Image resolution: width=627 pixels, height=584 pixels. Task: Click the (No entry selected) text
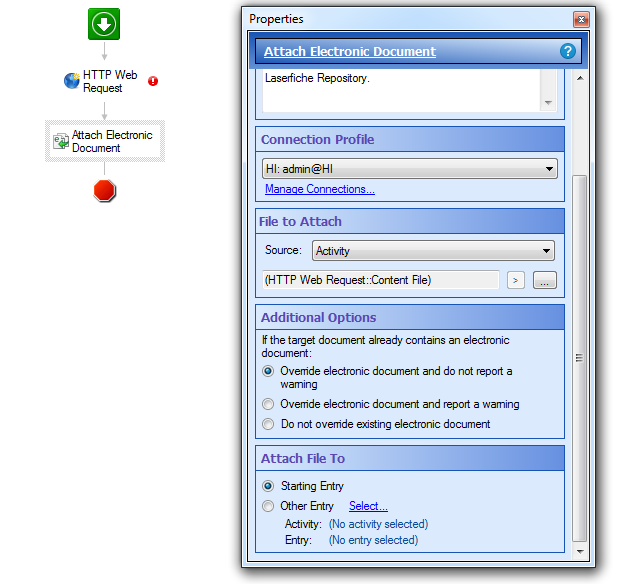coord(373,540)
